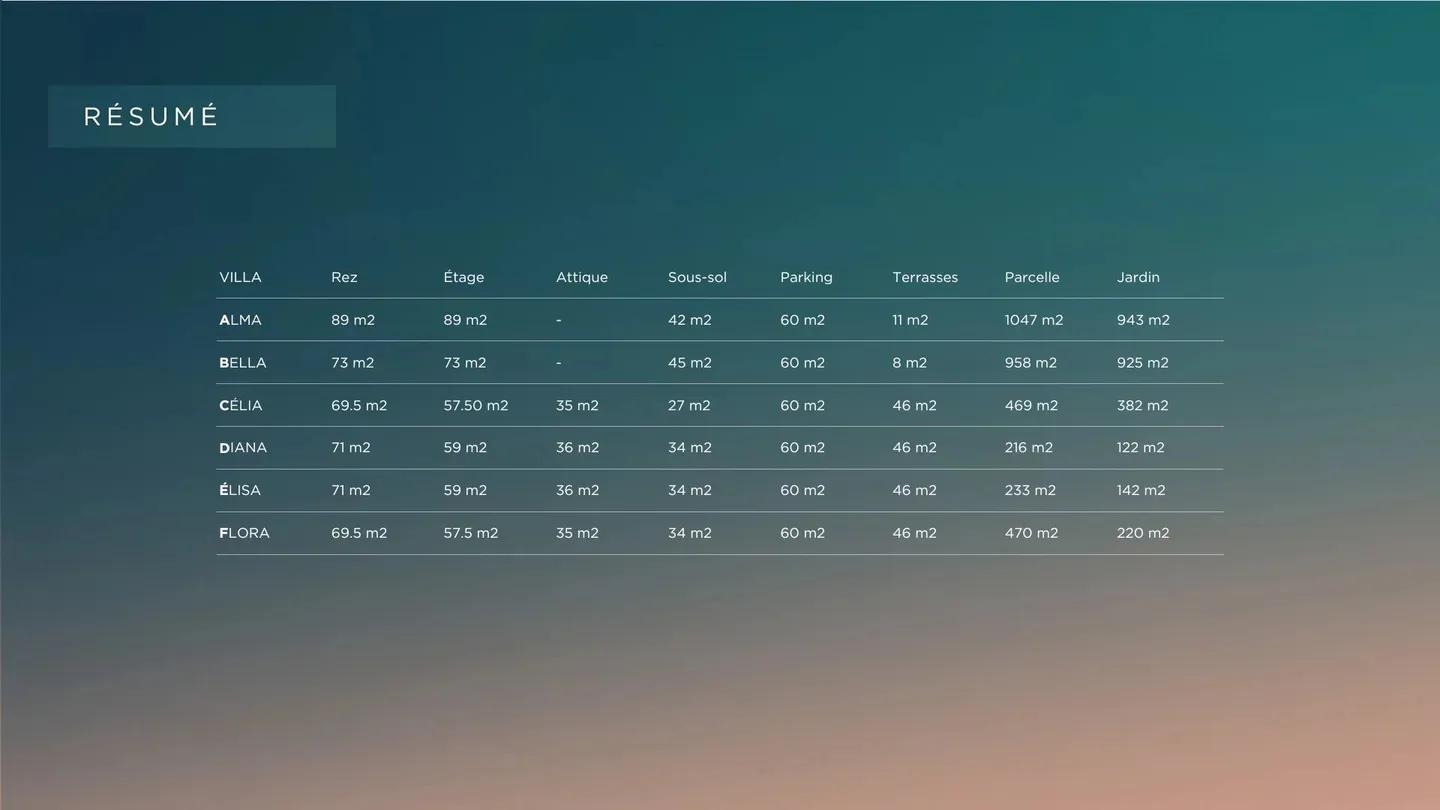Select the Attique column header

[582, 277]
